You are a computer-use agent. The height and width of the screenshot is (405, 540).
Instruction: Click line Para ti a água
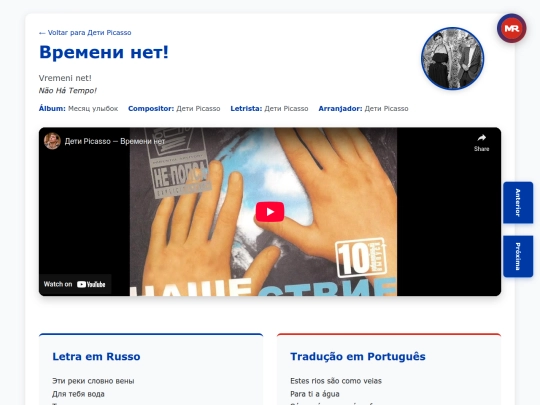[x=315, y=394]
